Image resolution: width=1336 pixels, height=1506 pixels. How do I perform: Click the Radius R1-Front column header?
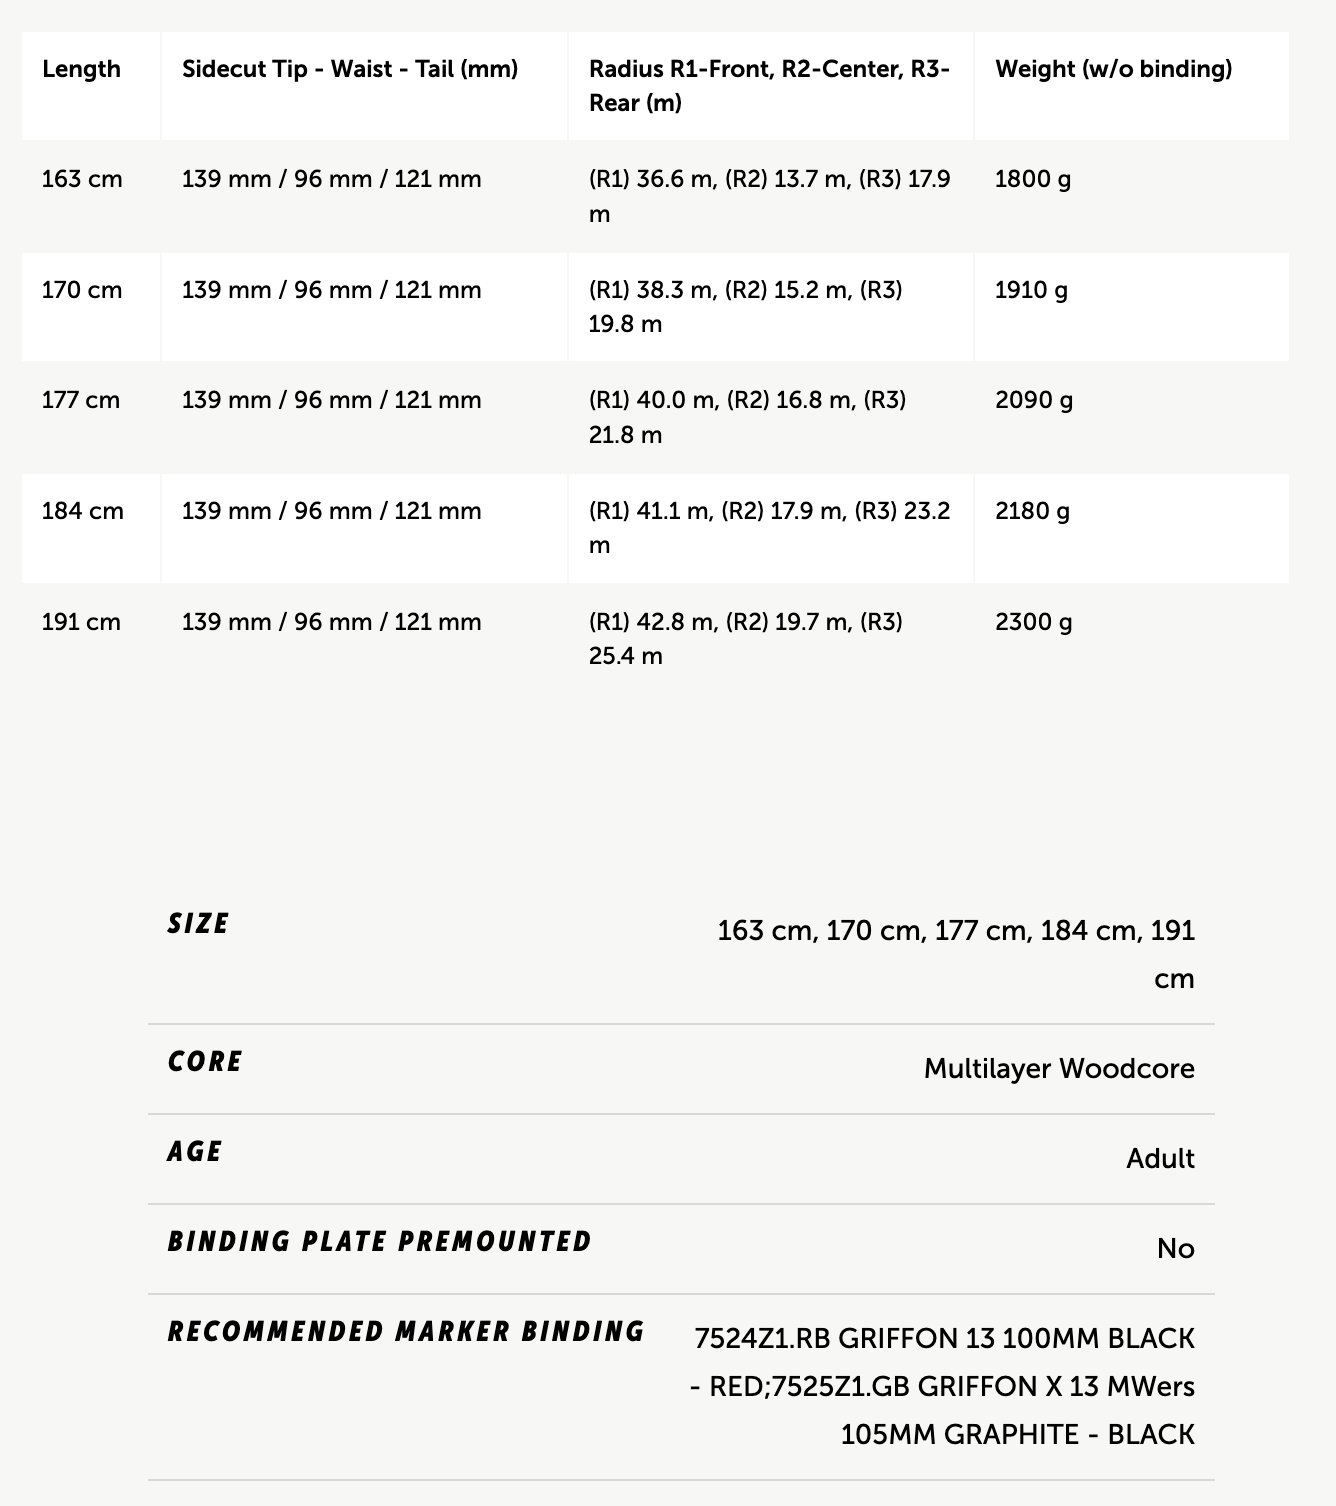coord(769,85)
